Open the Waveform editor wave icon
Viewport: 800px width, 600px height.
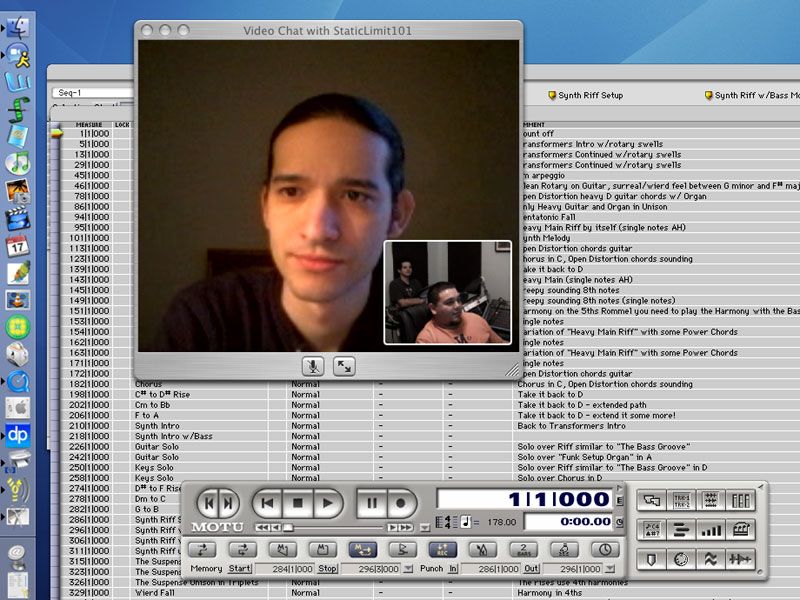(x=710, y=560)
